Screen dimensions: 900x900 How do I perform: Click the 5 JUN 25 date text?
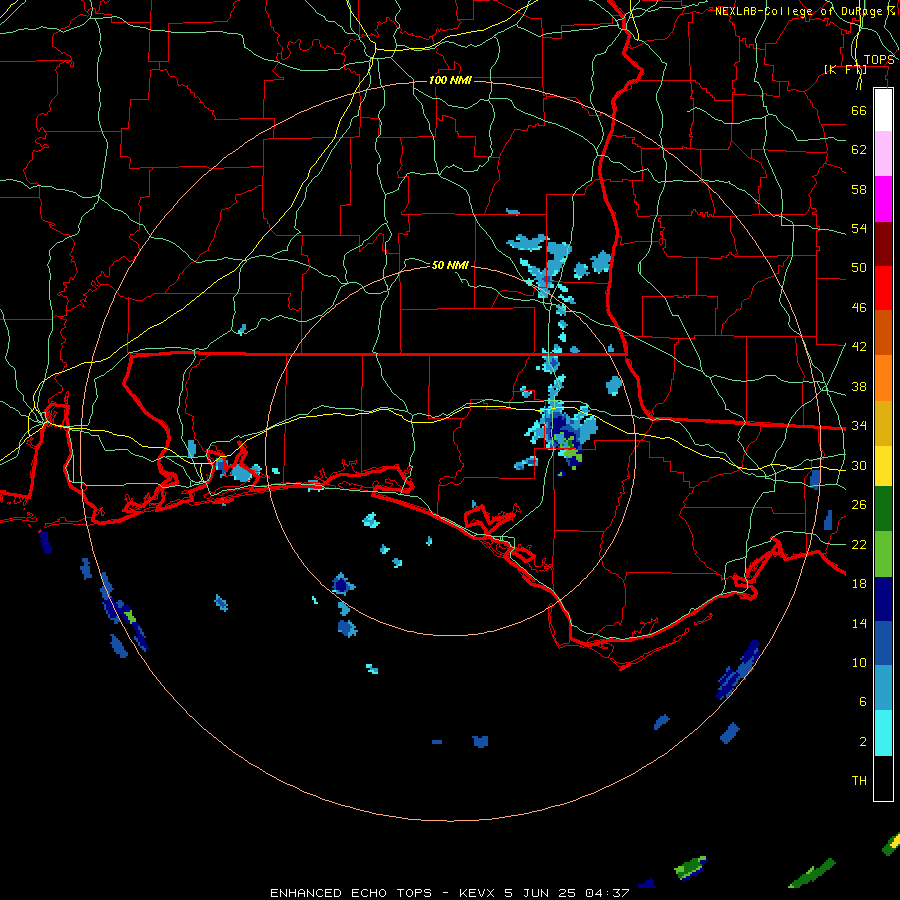[x=542, y=893]
